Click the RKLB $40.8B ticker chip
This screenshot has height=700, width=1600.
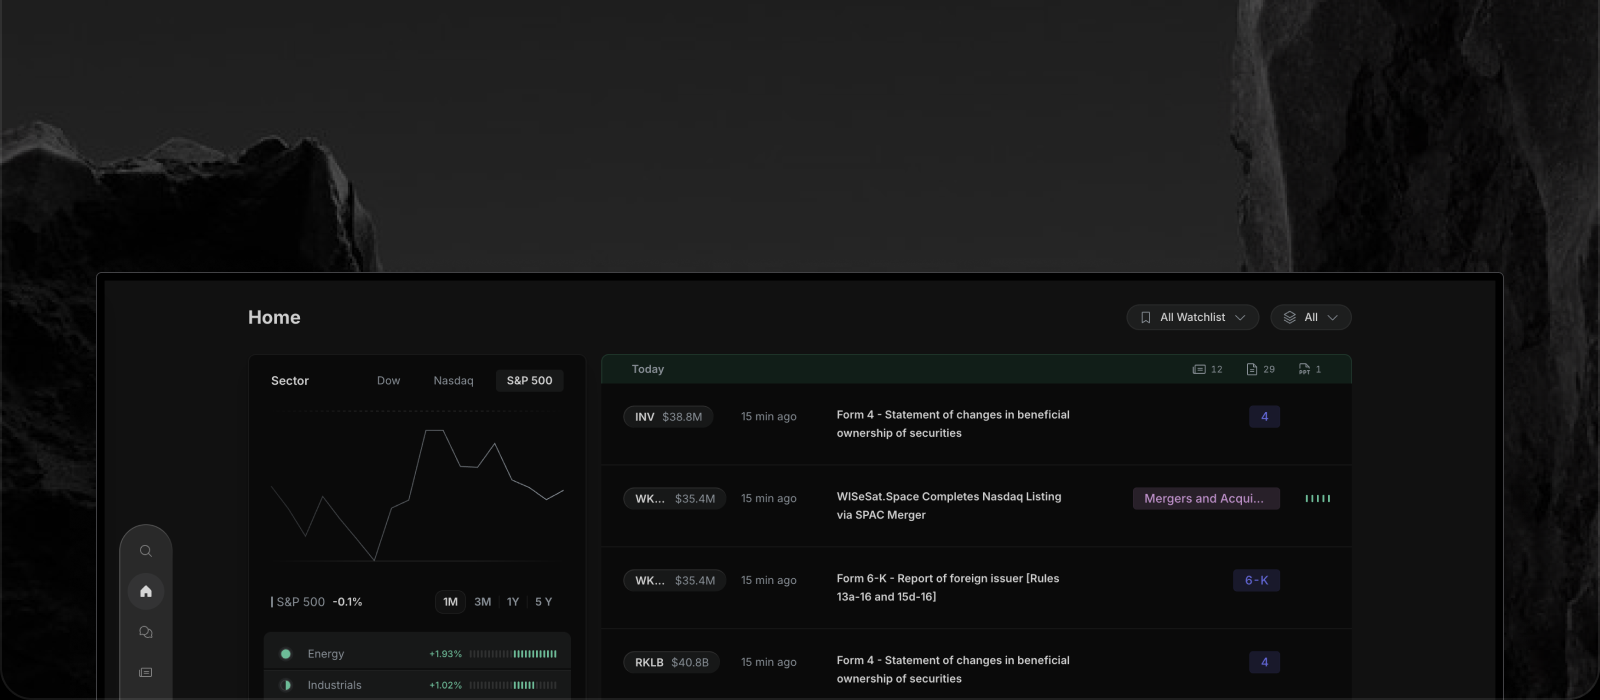click(671, 662)
